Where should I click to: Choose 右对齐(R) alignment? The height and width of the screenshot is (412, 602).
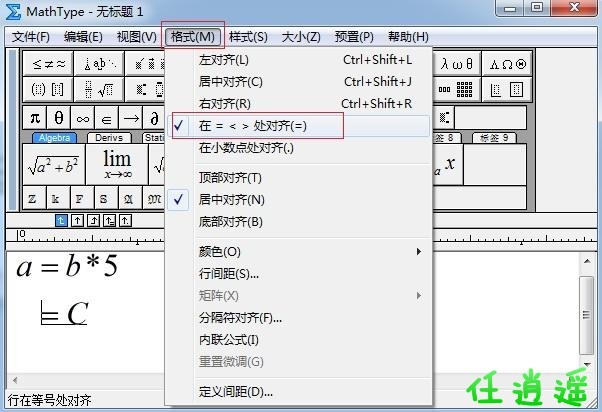tap(298, 104)
